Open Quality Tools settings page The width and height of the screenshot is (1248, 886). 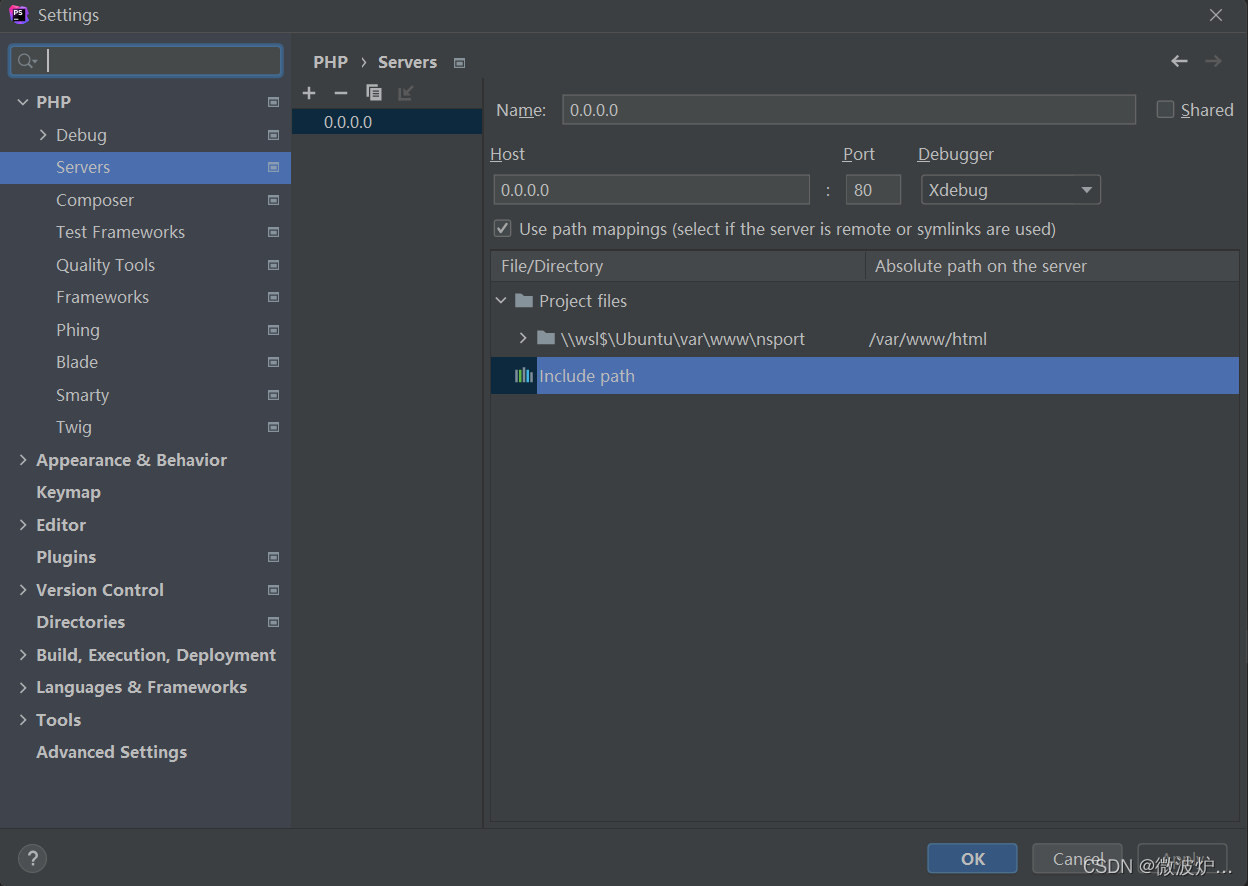(105, 265)
